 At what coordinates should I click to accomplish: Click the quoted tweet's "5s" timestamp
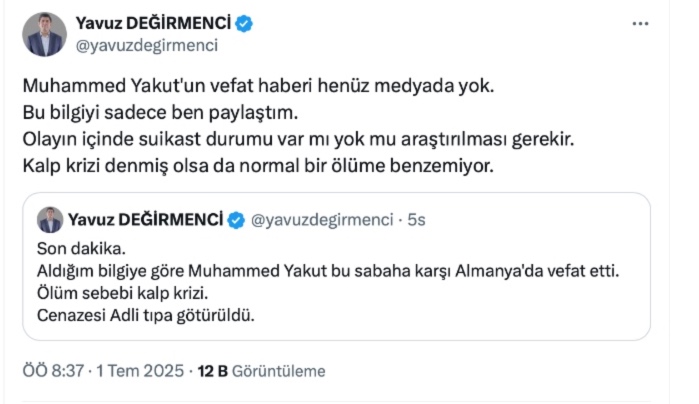(x=417, y=219)
